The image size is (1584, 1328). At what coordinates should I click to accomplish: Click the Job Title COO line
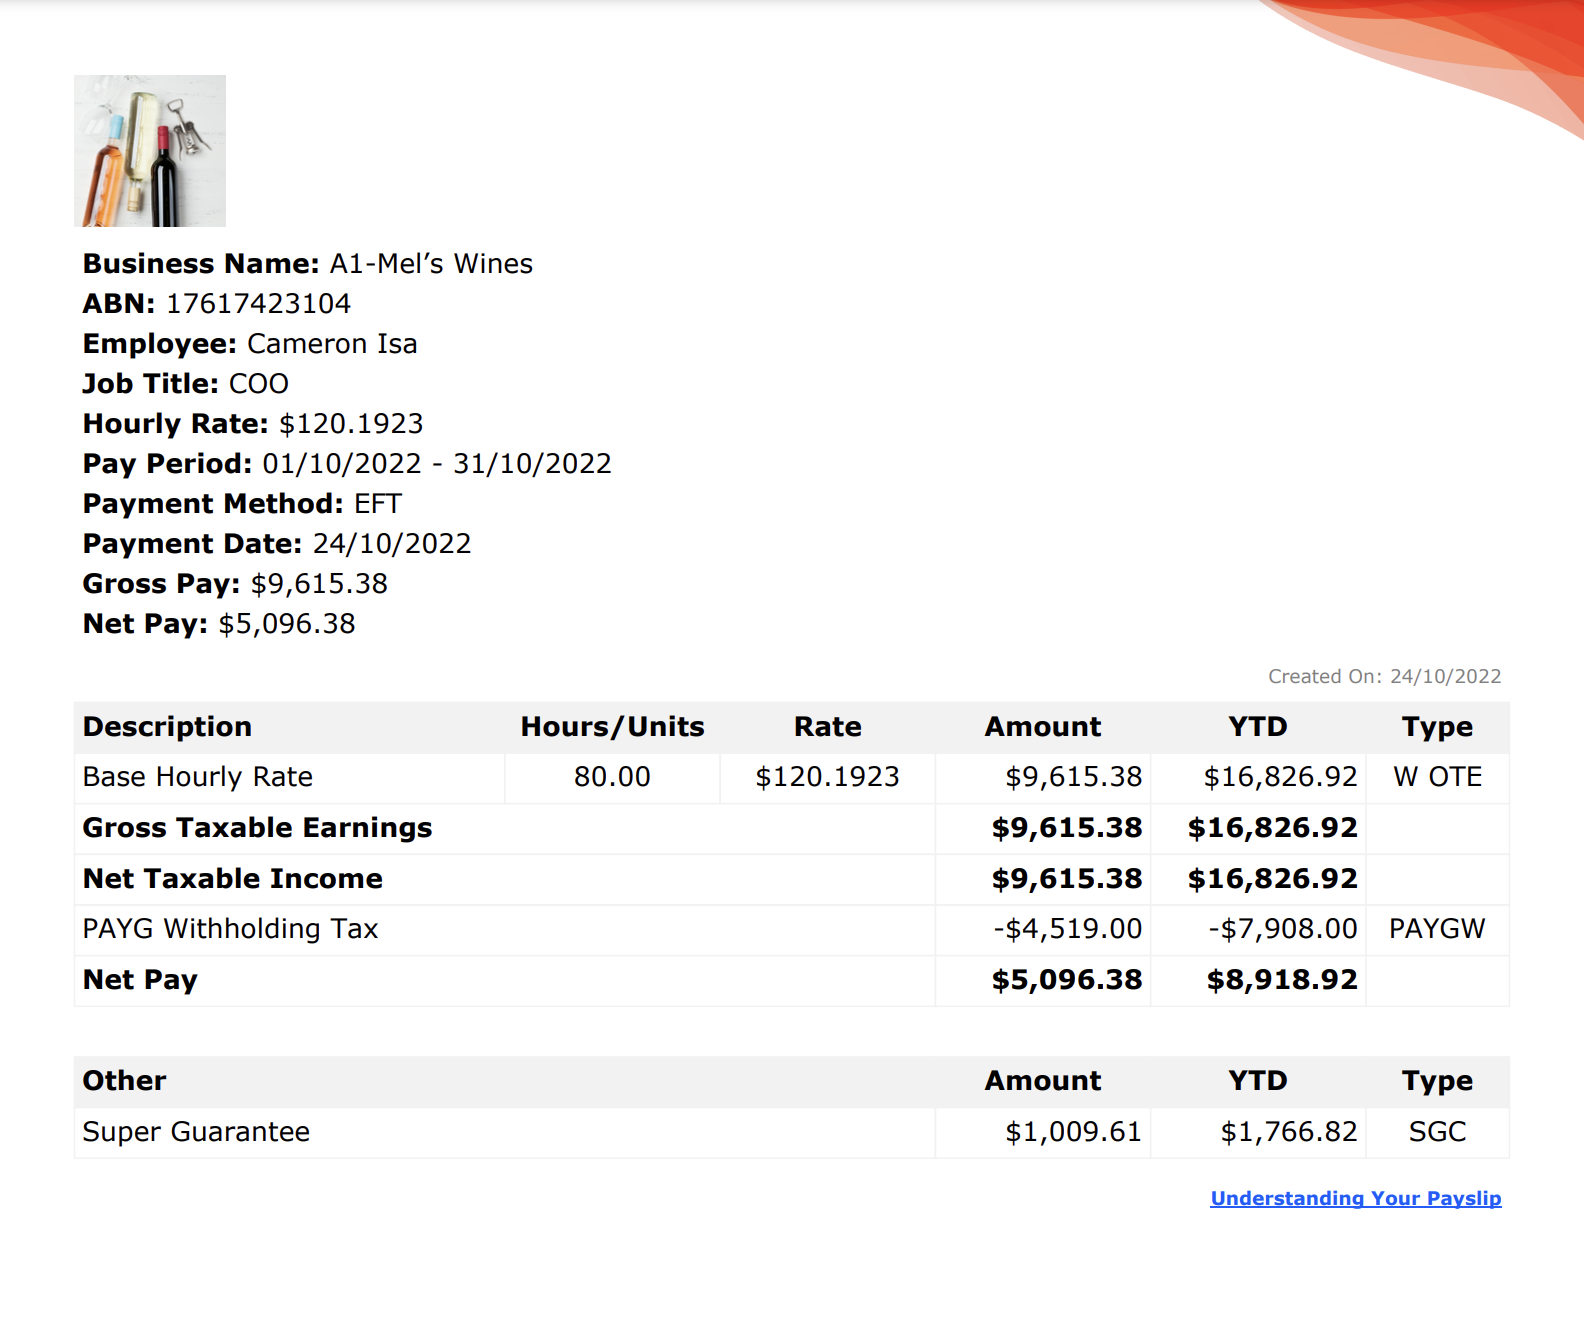coord(186,384)
